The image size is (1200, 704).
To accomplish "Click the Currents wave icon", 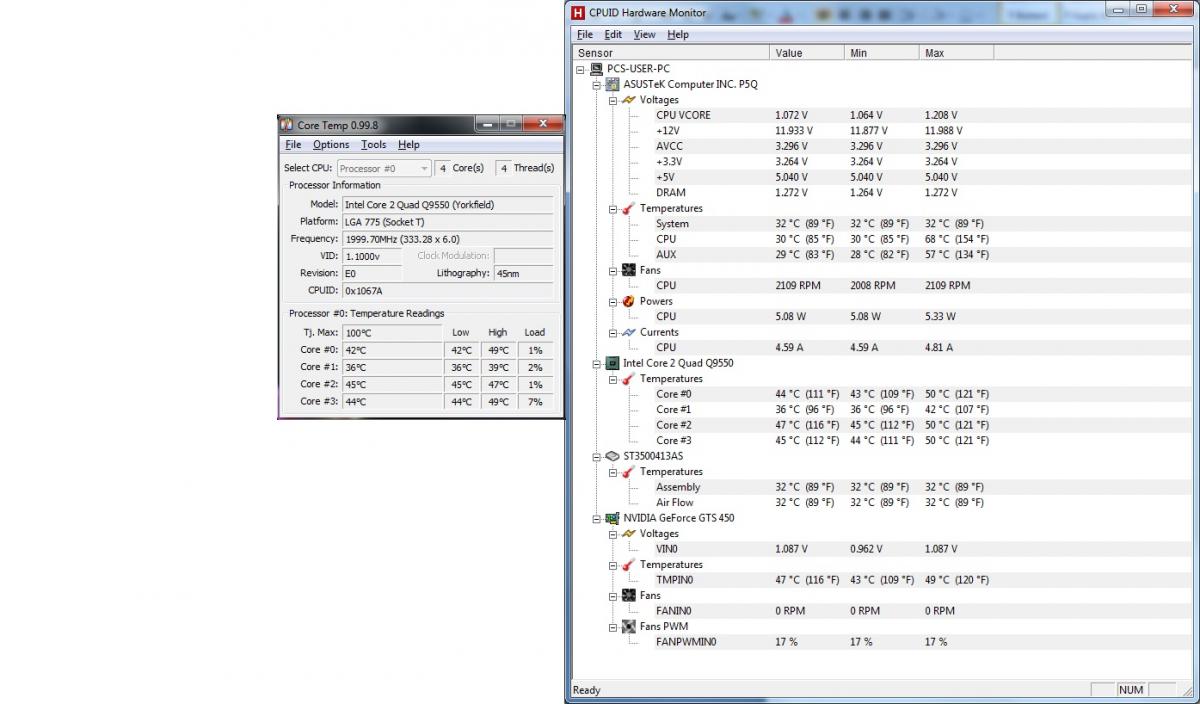I will (x=629, y=332).
